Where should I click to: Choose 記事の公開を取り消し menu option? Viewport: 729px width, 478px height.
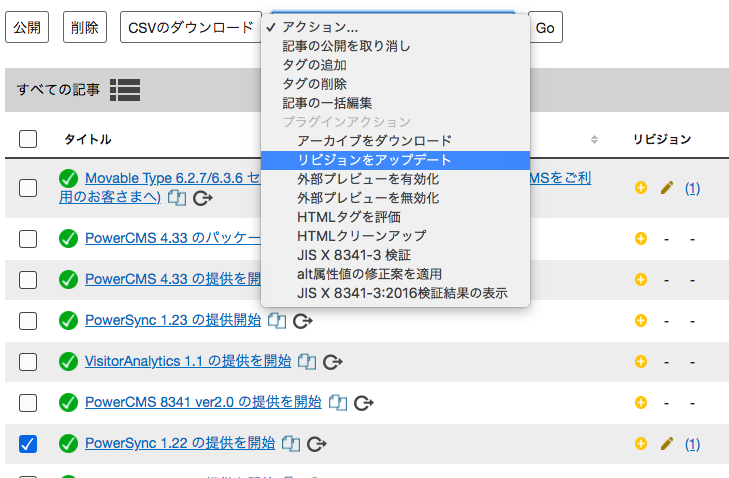395,46
